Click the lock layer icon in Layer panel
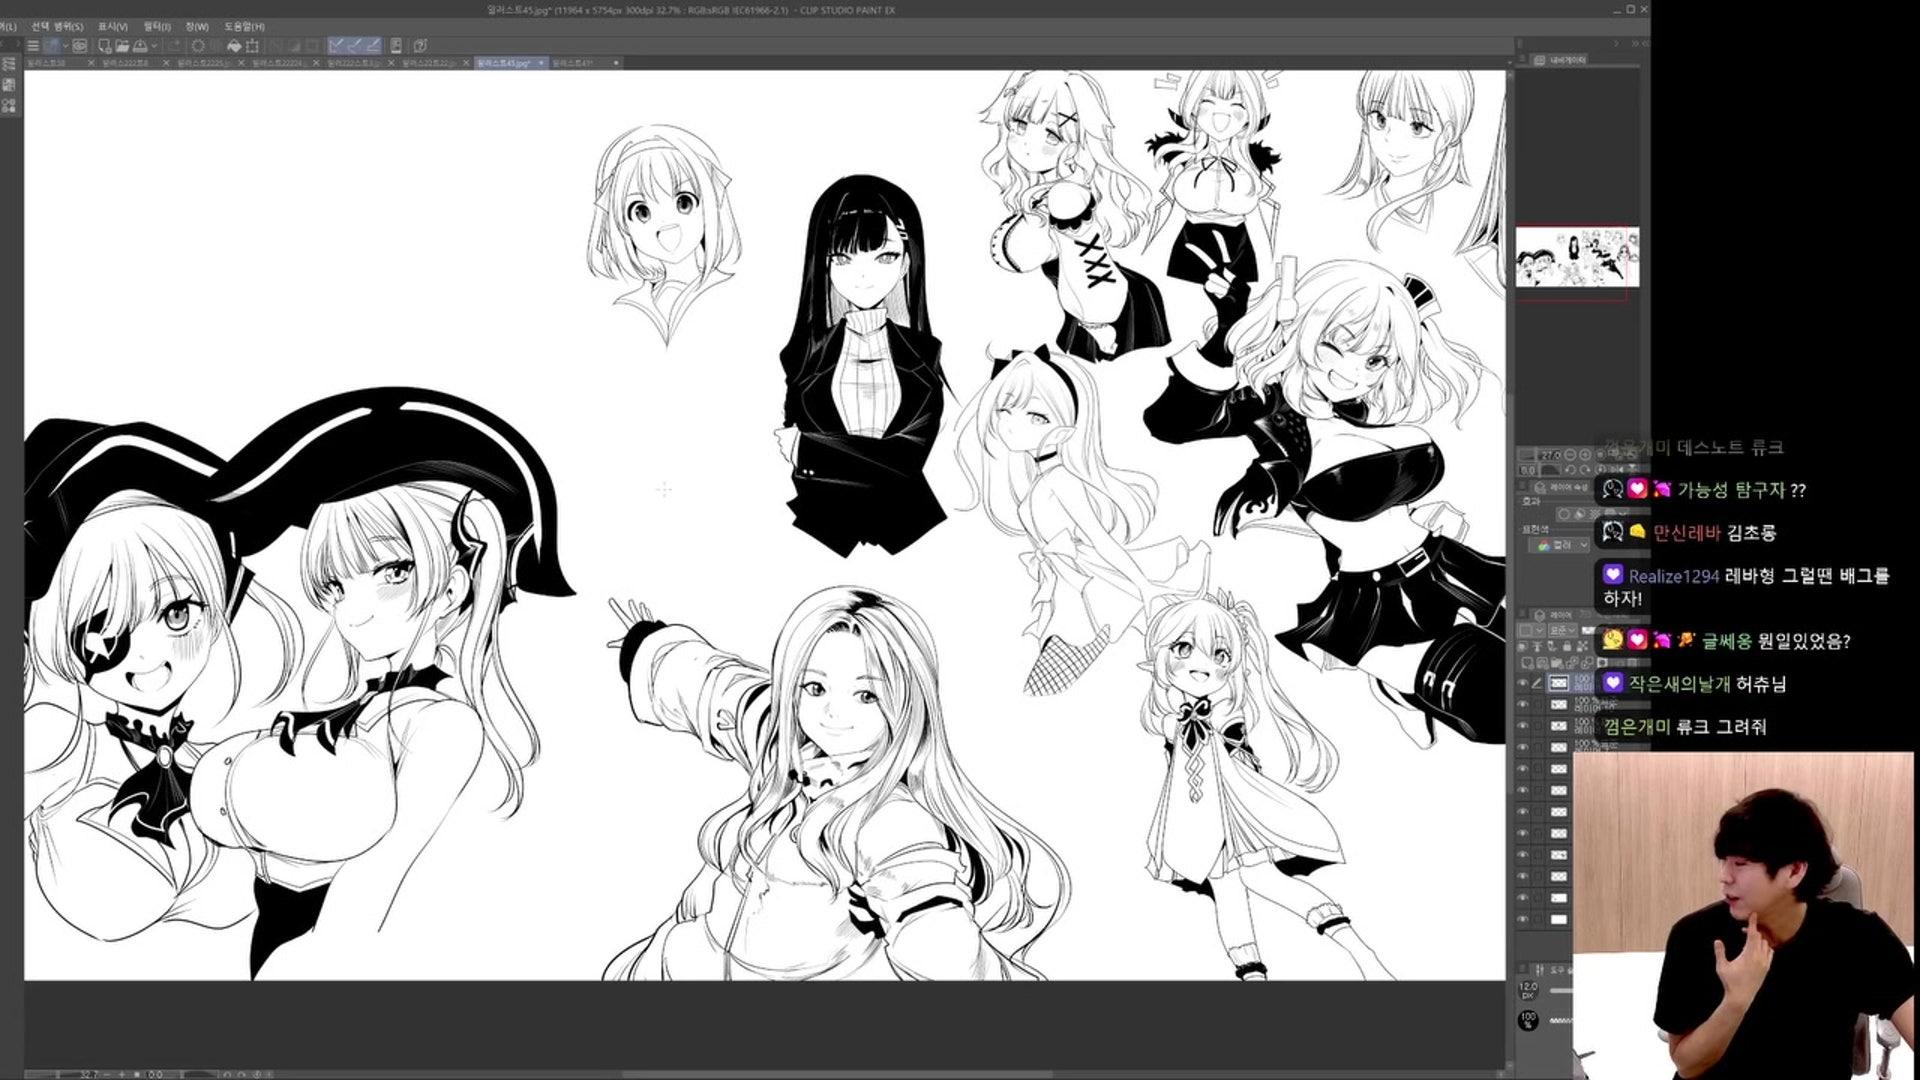1920x1080 pixels. pyautogui.click(x=1567, y=646)
